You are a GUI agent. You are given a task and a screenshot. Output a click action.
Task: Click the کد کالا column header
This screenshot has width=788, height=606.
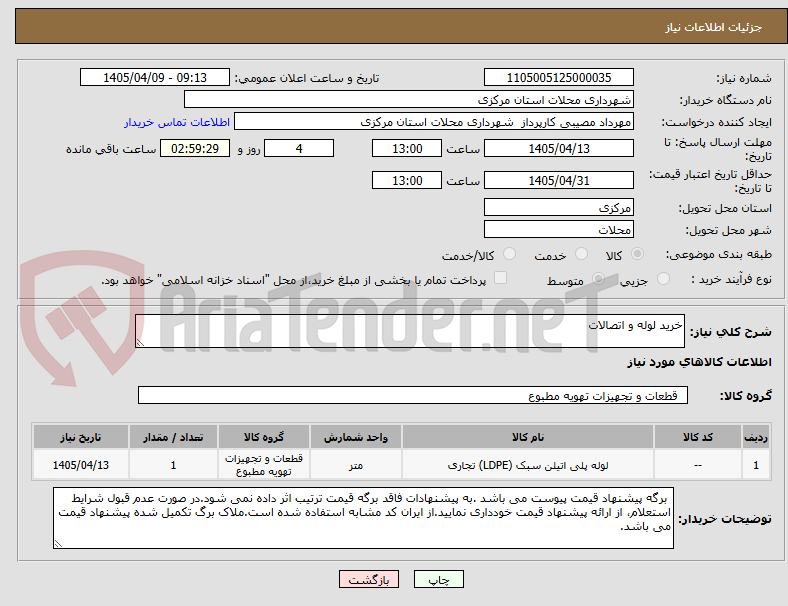[x=698, y=437]
